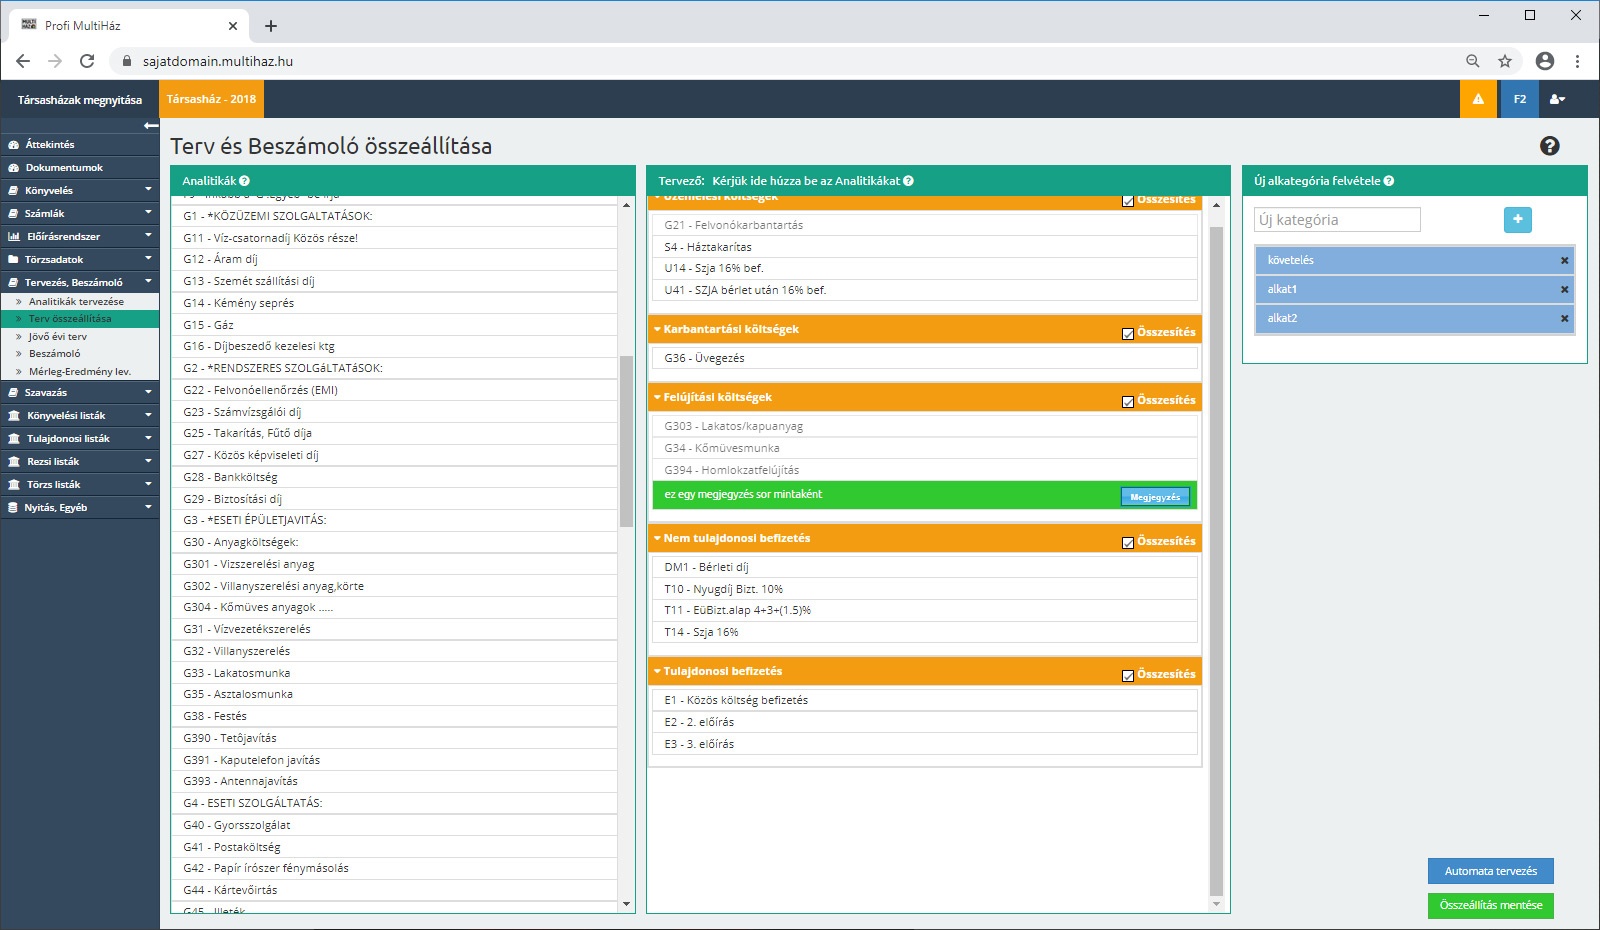The image size is (1600, 930).
Task: Uncheck Összesítés for Tulajdonosi befizetés
Action: pos(1128,675)
